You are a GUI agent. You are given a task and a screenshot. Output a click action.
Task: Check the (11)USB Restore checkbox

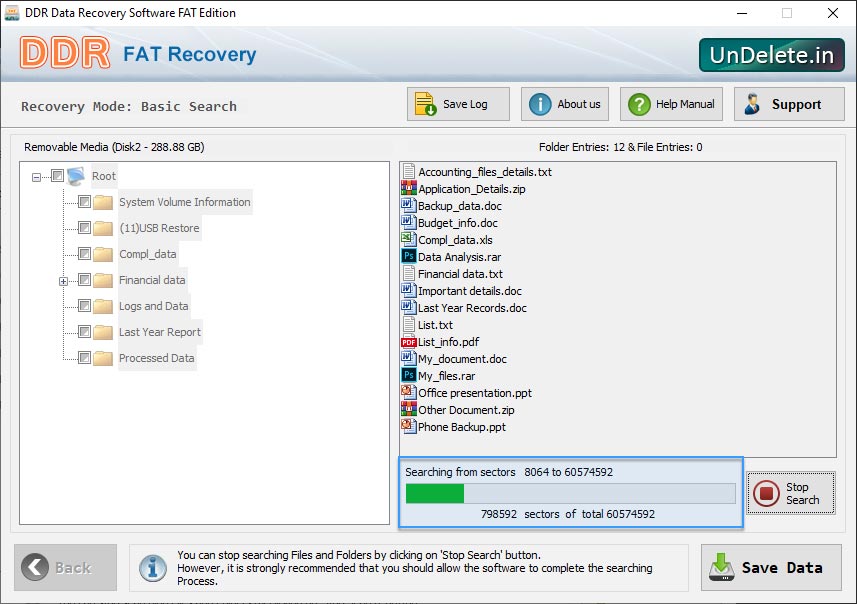(84, 227)
